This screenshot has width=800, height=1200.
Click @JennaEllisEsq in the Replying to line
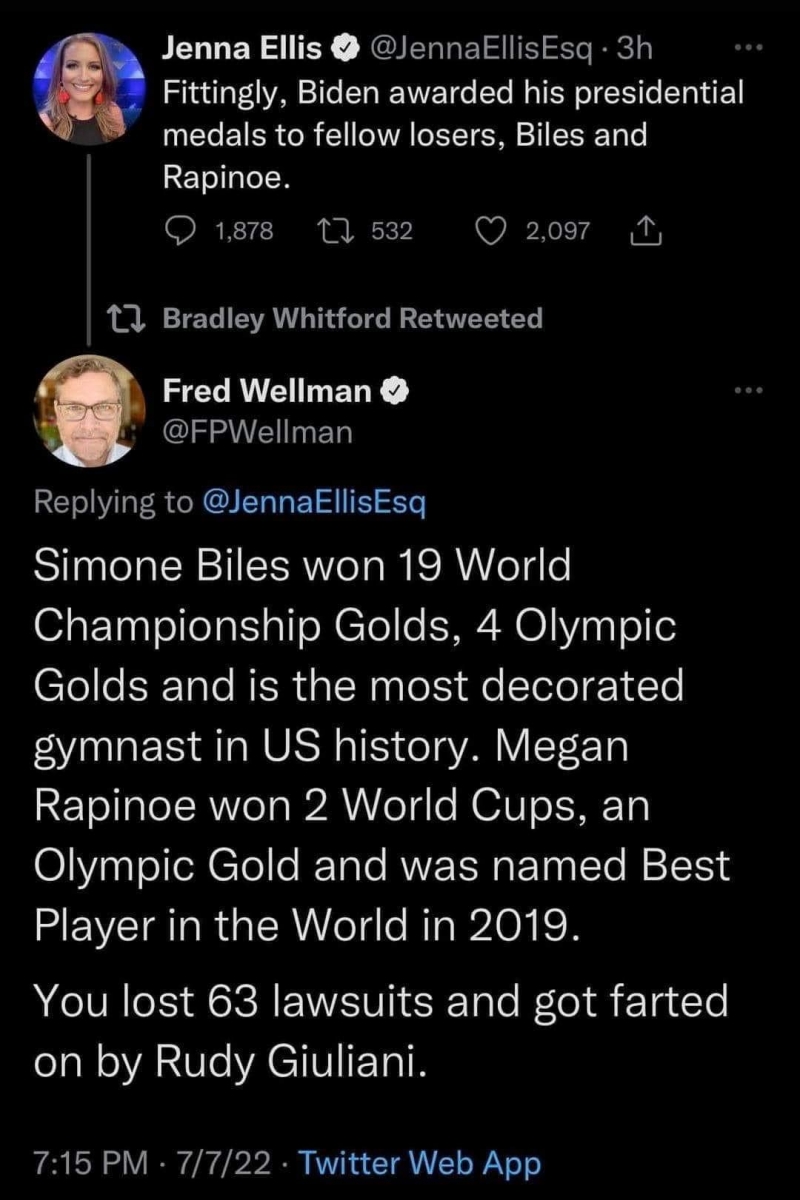pos(314,502)
